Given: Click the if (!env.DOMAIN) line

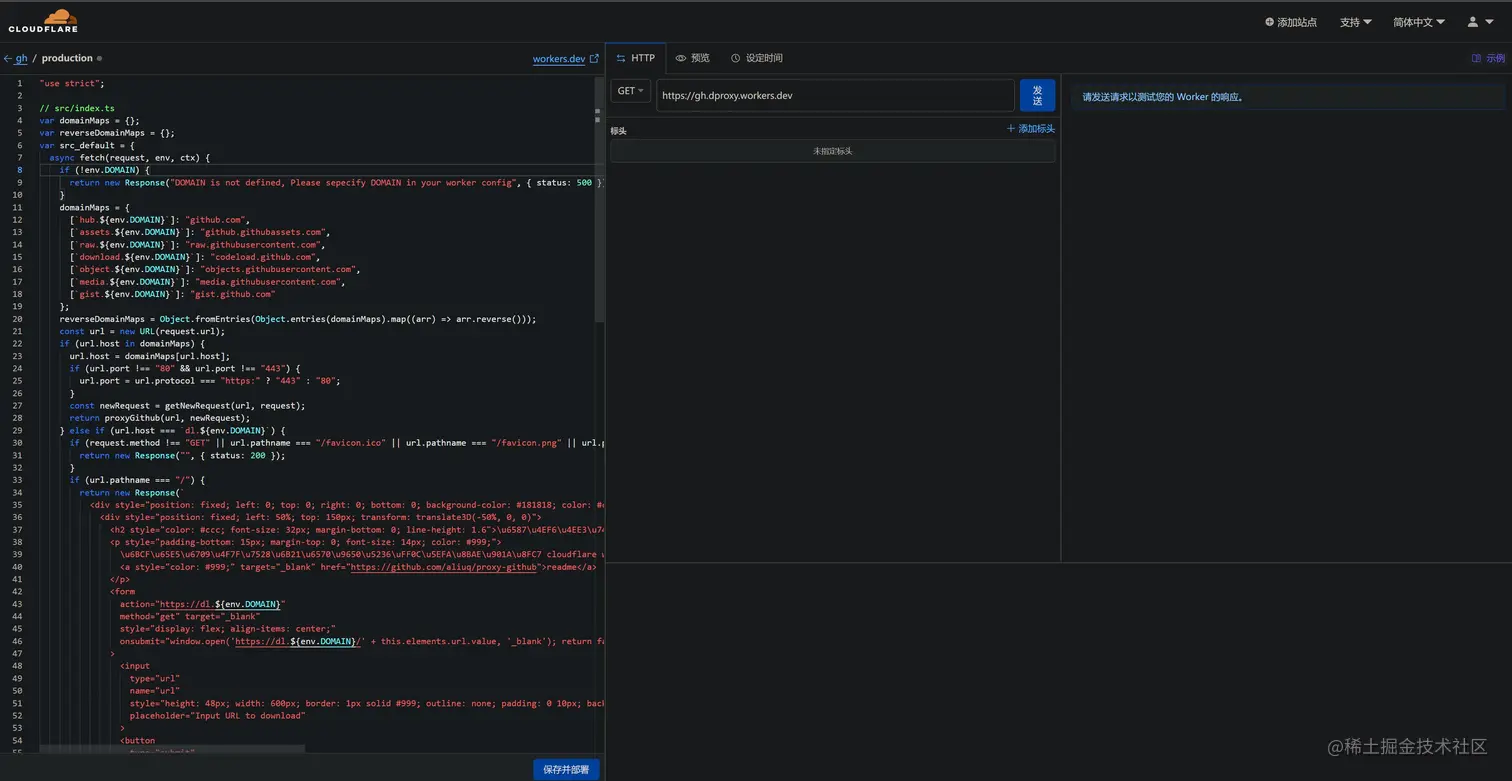Looking at the screenshot, I should point(105,170).
